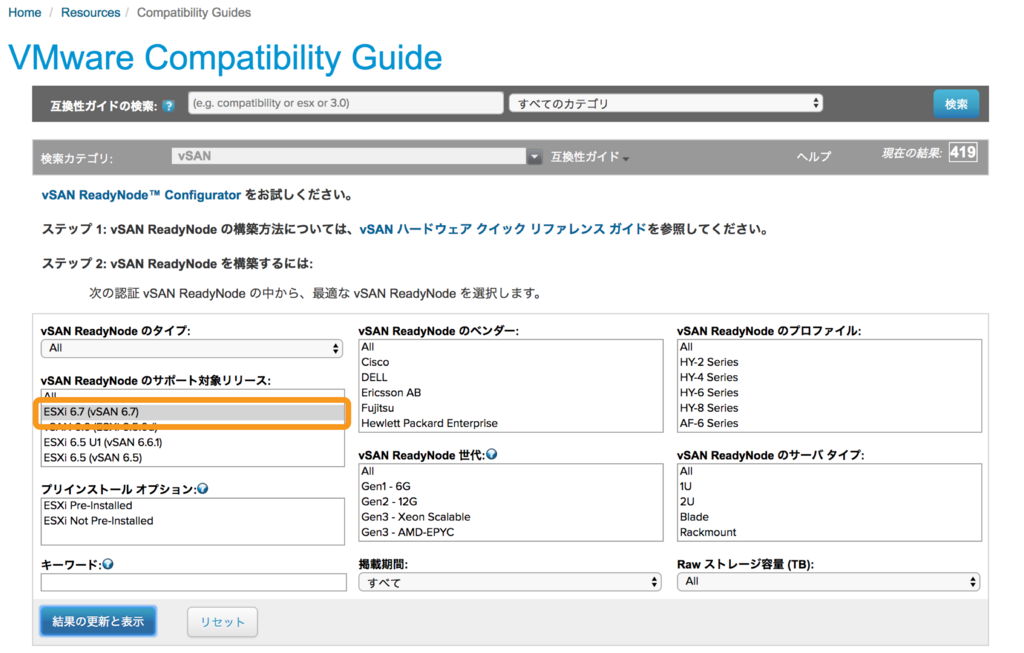Select Gen3 - Xeon Scalable generation

pos(511,517)
